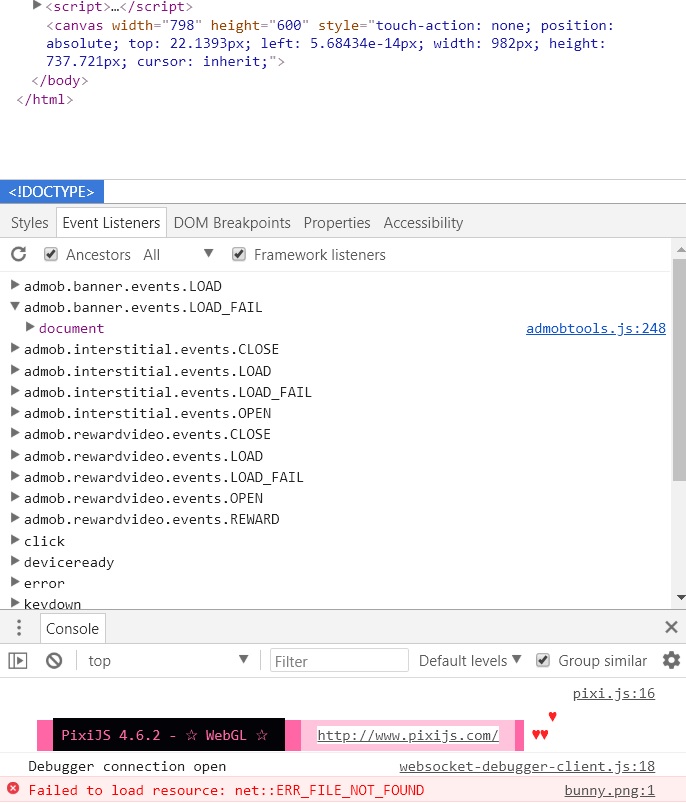Viewport: 686px width, 804px height.
Task: Follow the bunny.png:1 link
Action: [610, 790]
